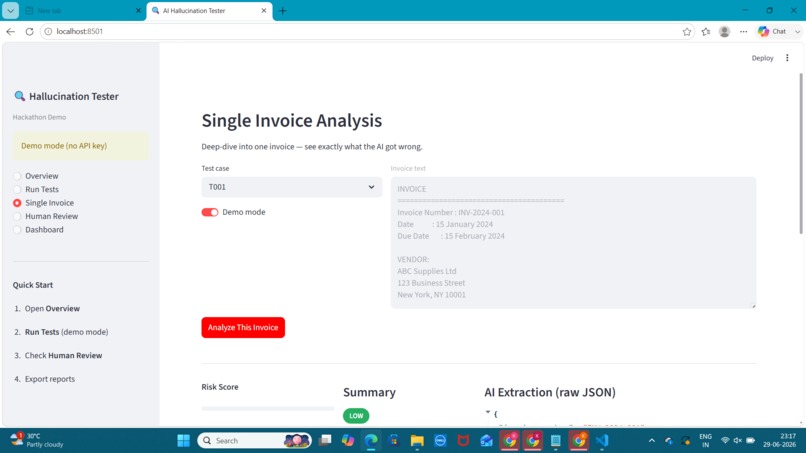Click the Run Tests (demo mode) step
The height and width of the screenshot is (453, 806).
[66, 332]
